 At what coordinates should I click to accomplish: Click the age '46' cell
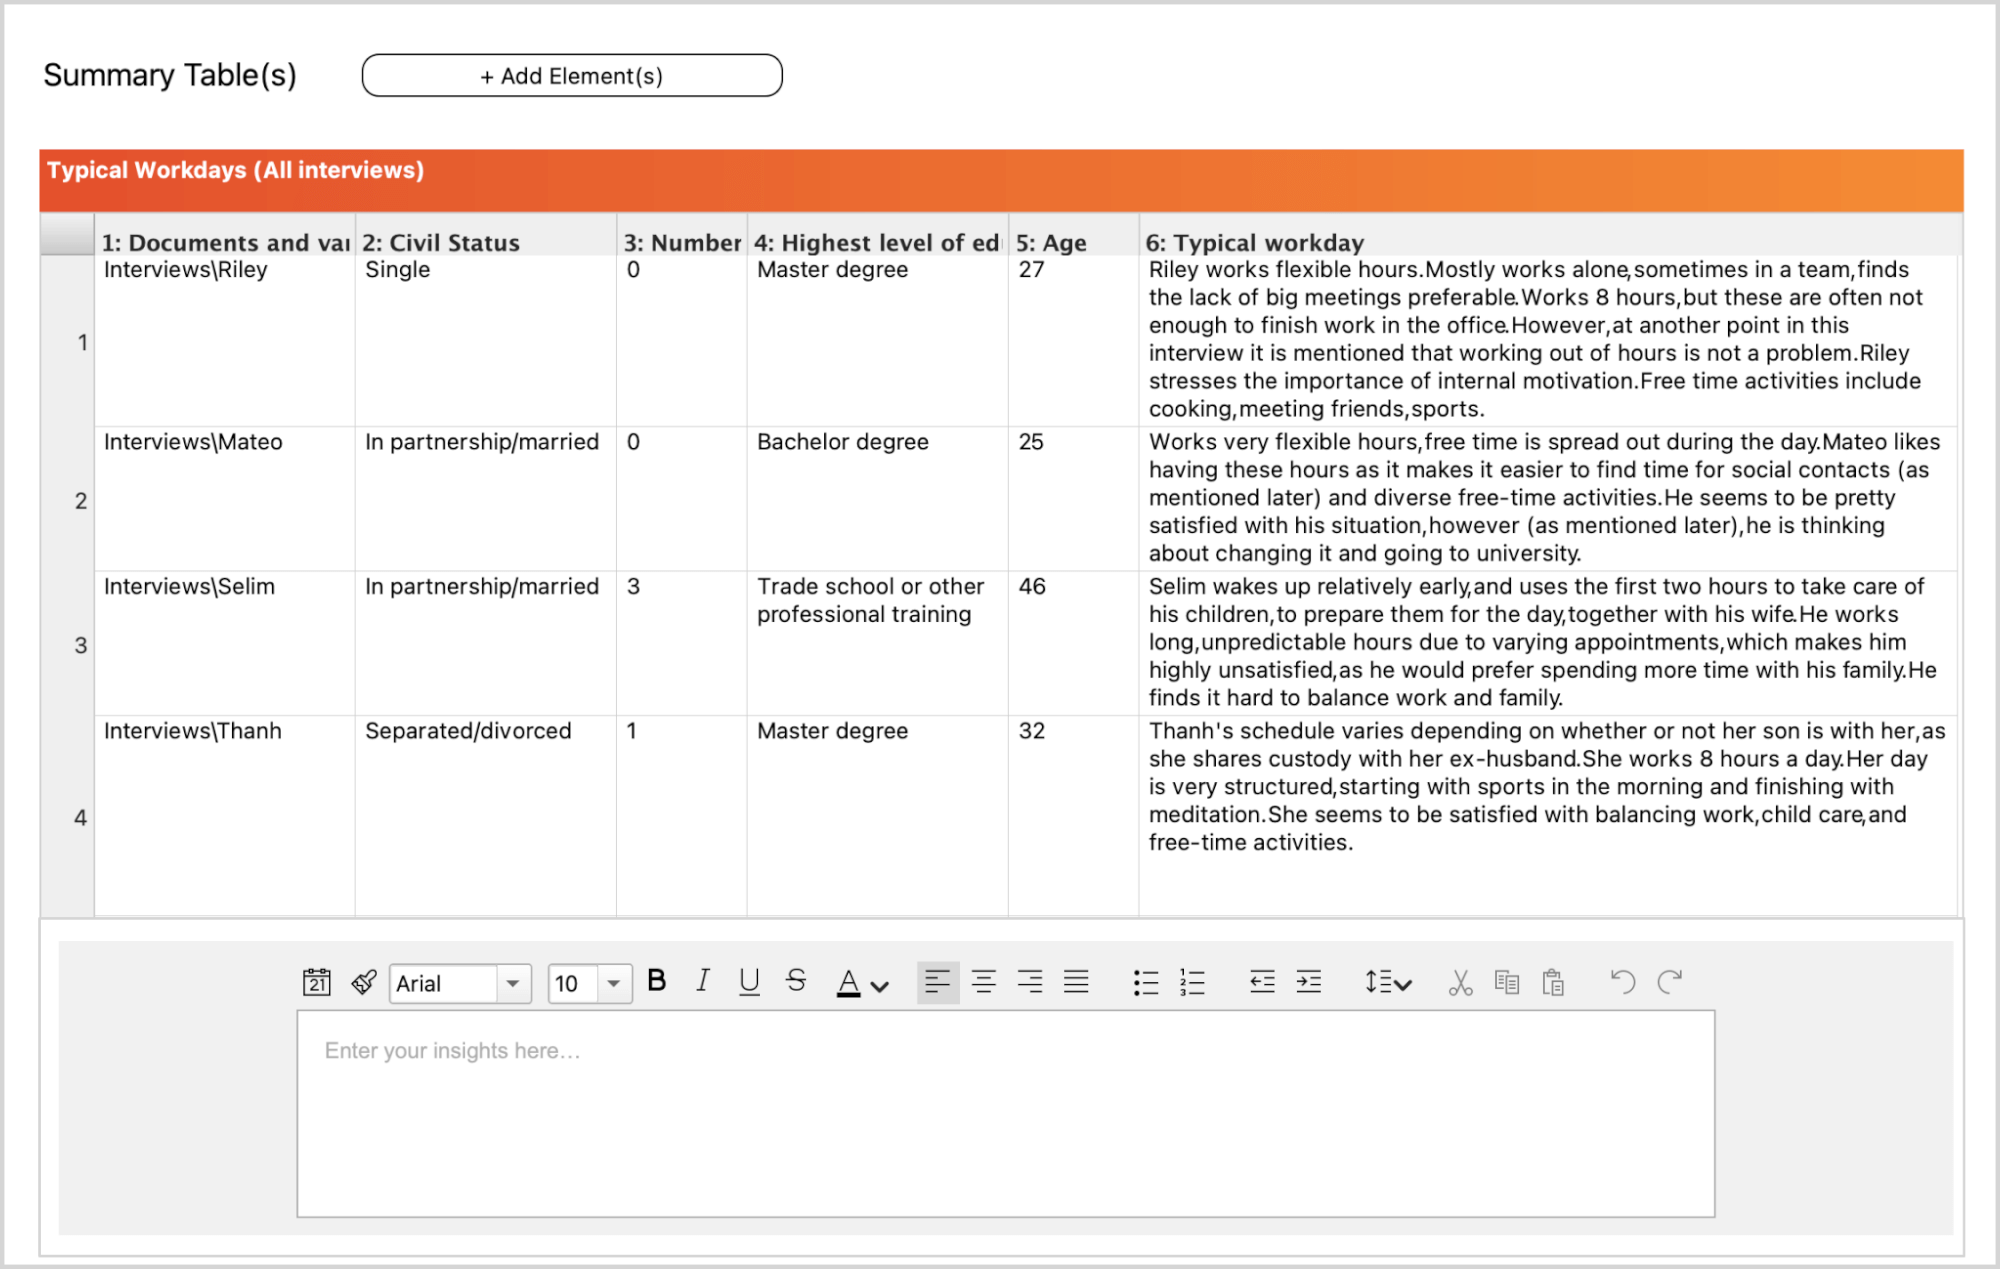[1073, 643]
